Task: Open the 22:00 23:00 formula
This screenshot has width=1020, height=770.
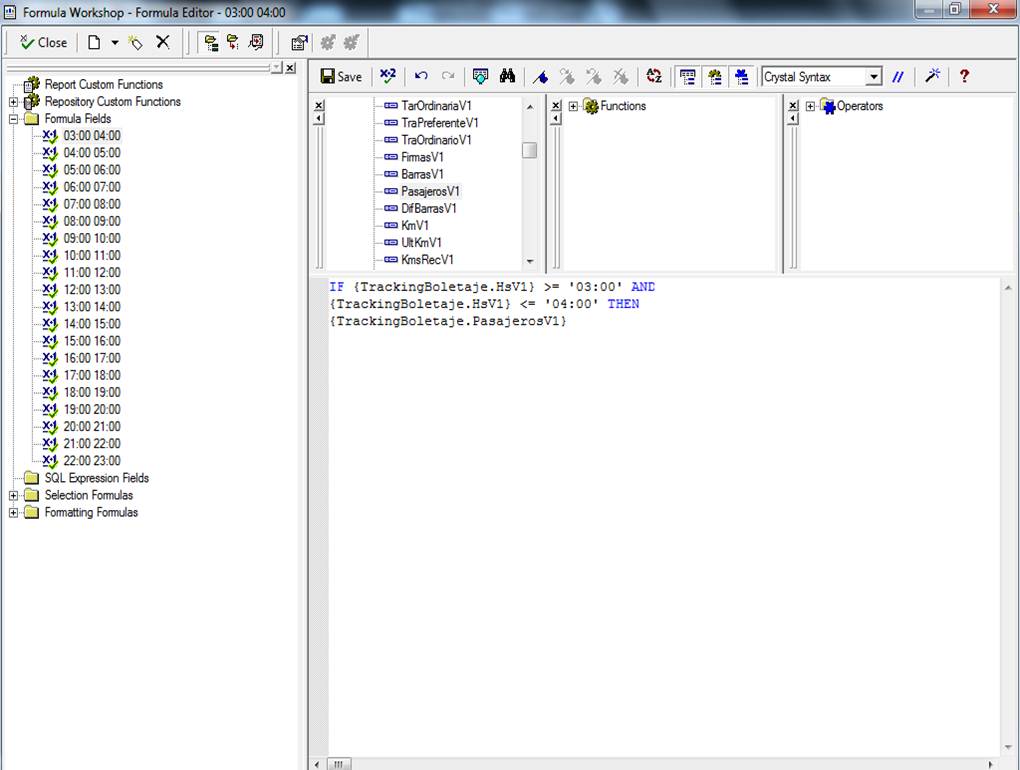Action: (x=92, y=461)
